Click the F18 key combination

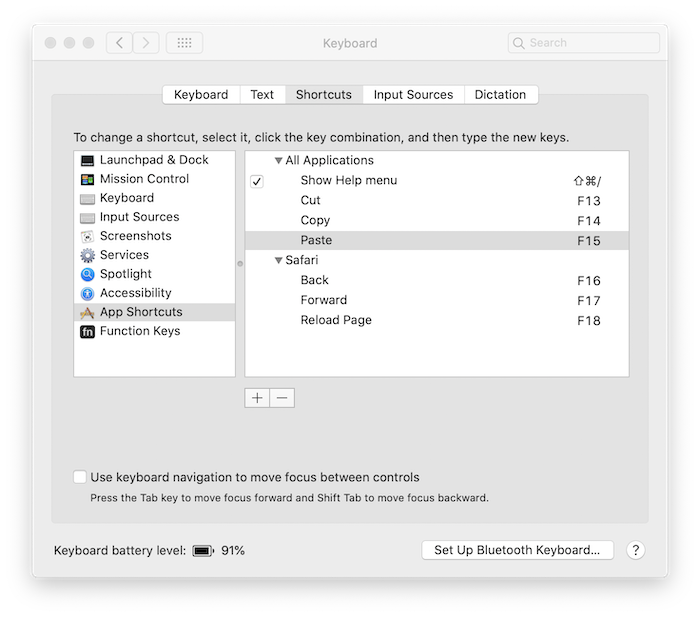click(x=589, y=321)
